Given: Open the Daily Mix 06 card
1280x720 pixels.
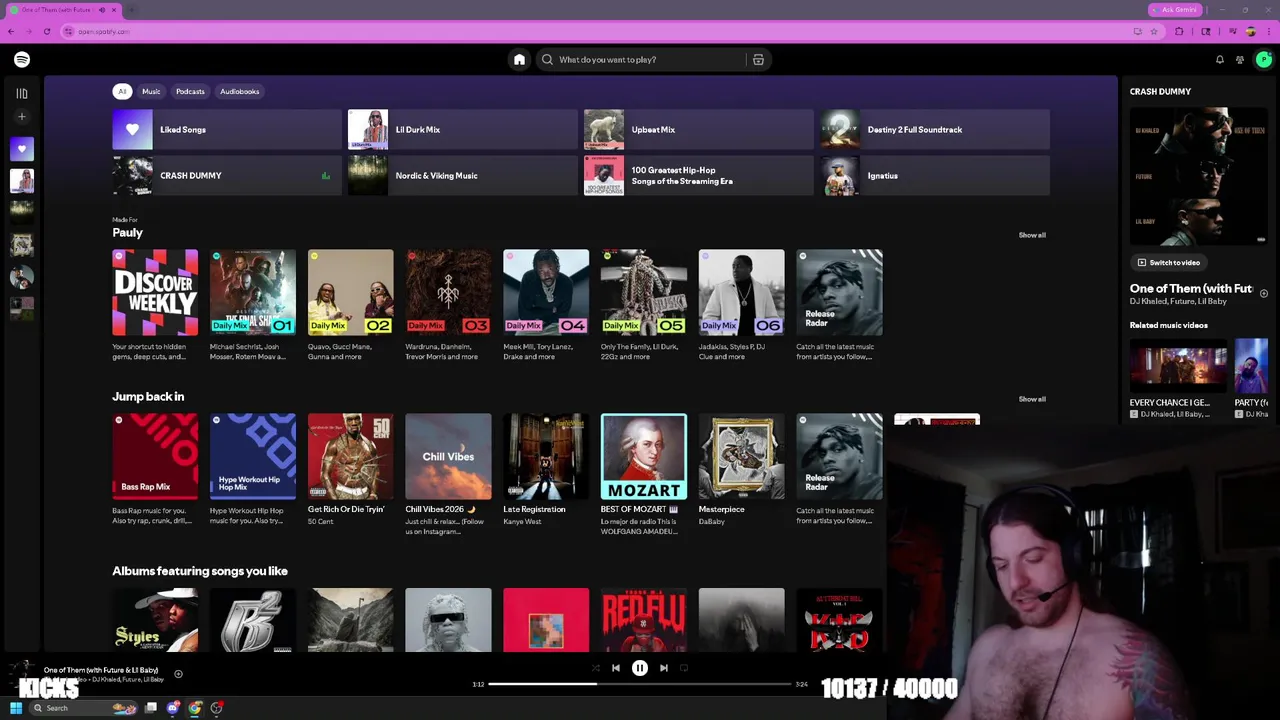Looking at the screenshot, I should (x=741, y=305).
